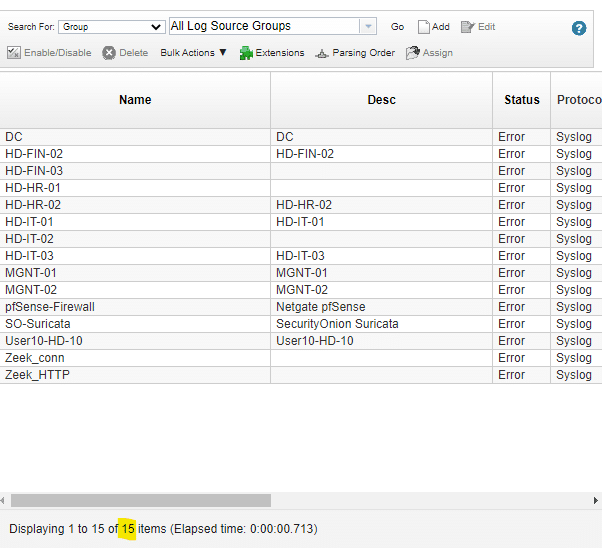Sort by the Name column header
Viewport: 602px width, 548px height.
point(135,100)
